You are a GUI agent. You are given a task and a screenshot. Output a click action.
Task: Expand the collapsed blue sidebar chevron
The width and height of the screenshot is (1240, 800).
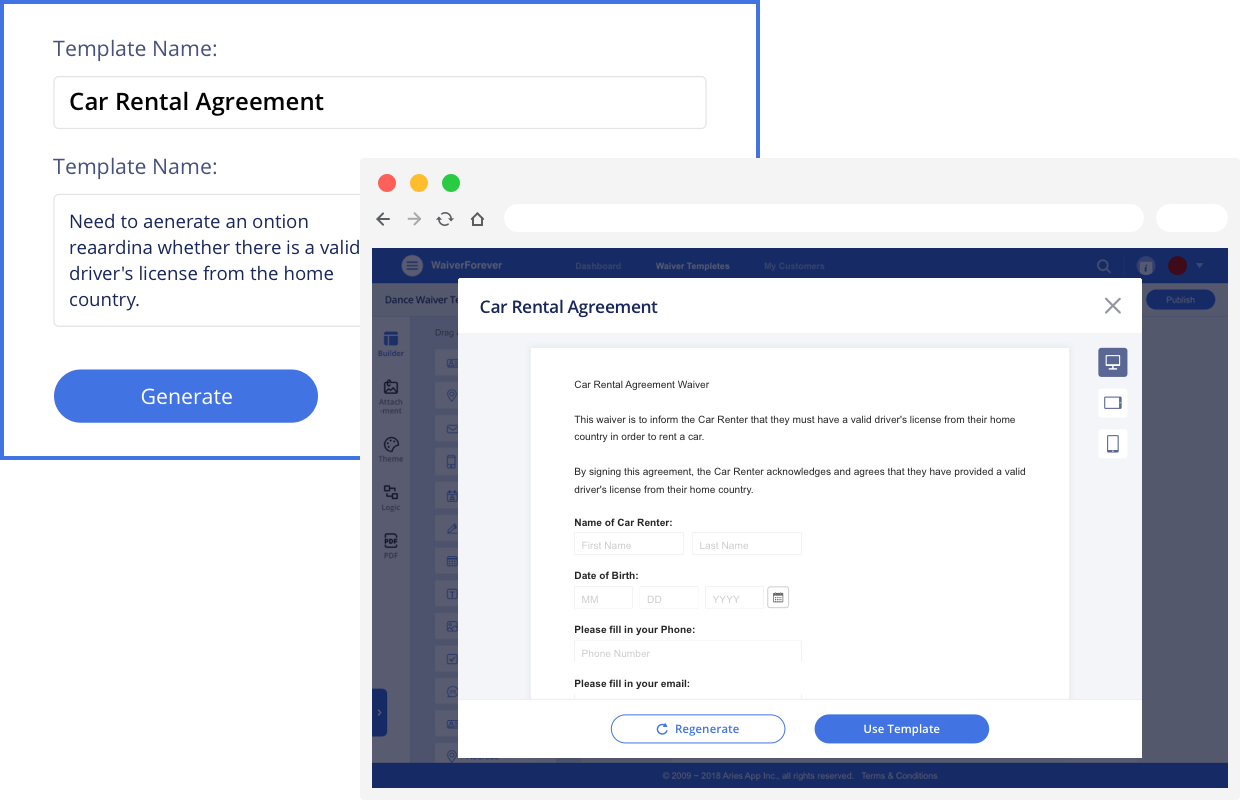coord(379,712)
